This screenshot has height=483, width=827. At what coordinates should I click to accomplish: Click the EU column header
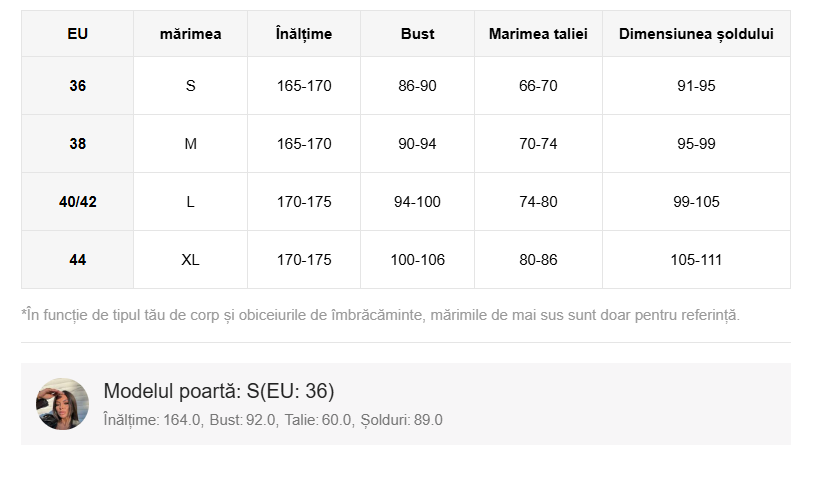78,34
